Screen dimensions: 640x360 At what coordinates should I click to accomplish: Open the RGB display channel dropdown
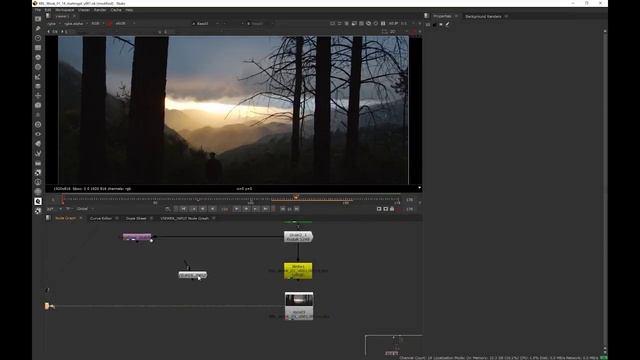(97, 23)
